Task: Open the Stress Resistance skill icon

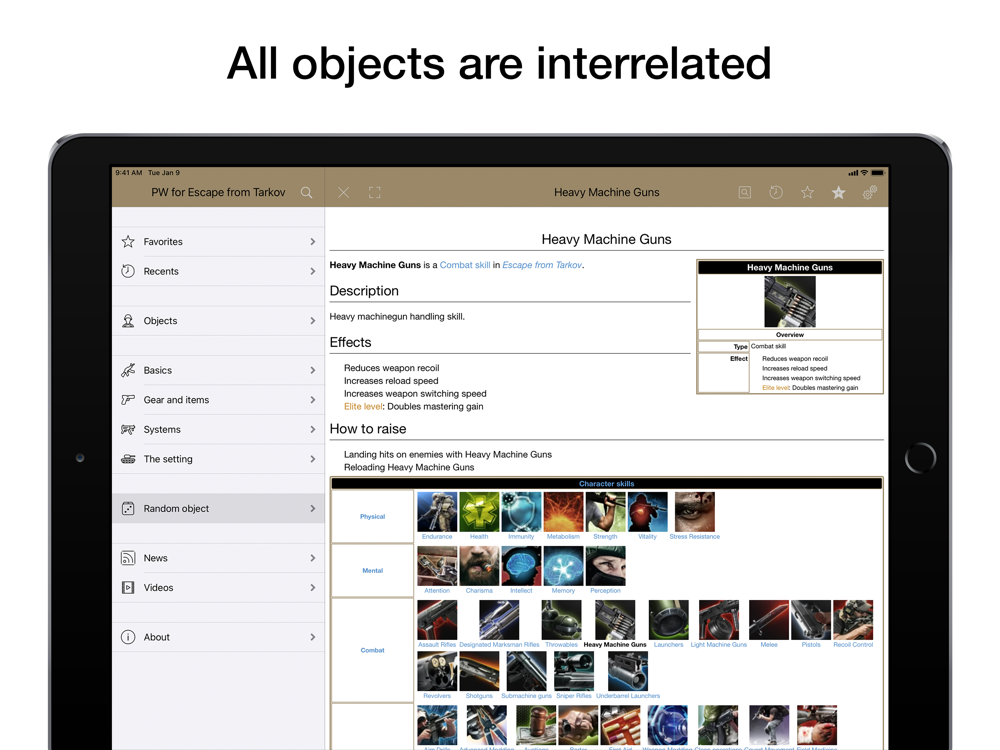Action: (695, 512)
